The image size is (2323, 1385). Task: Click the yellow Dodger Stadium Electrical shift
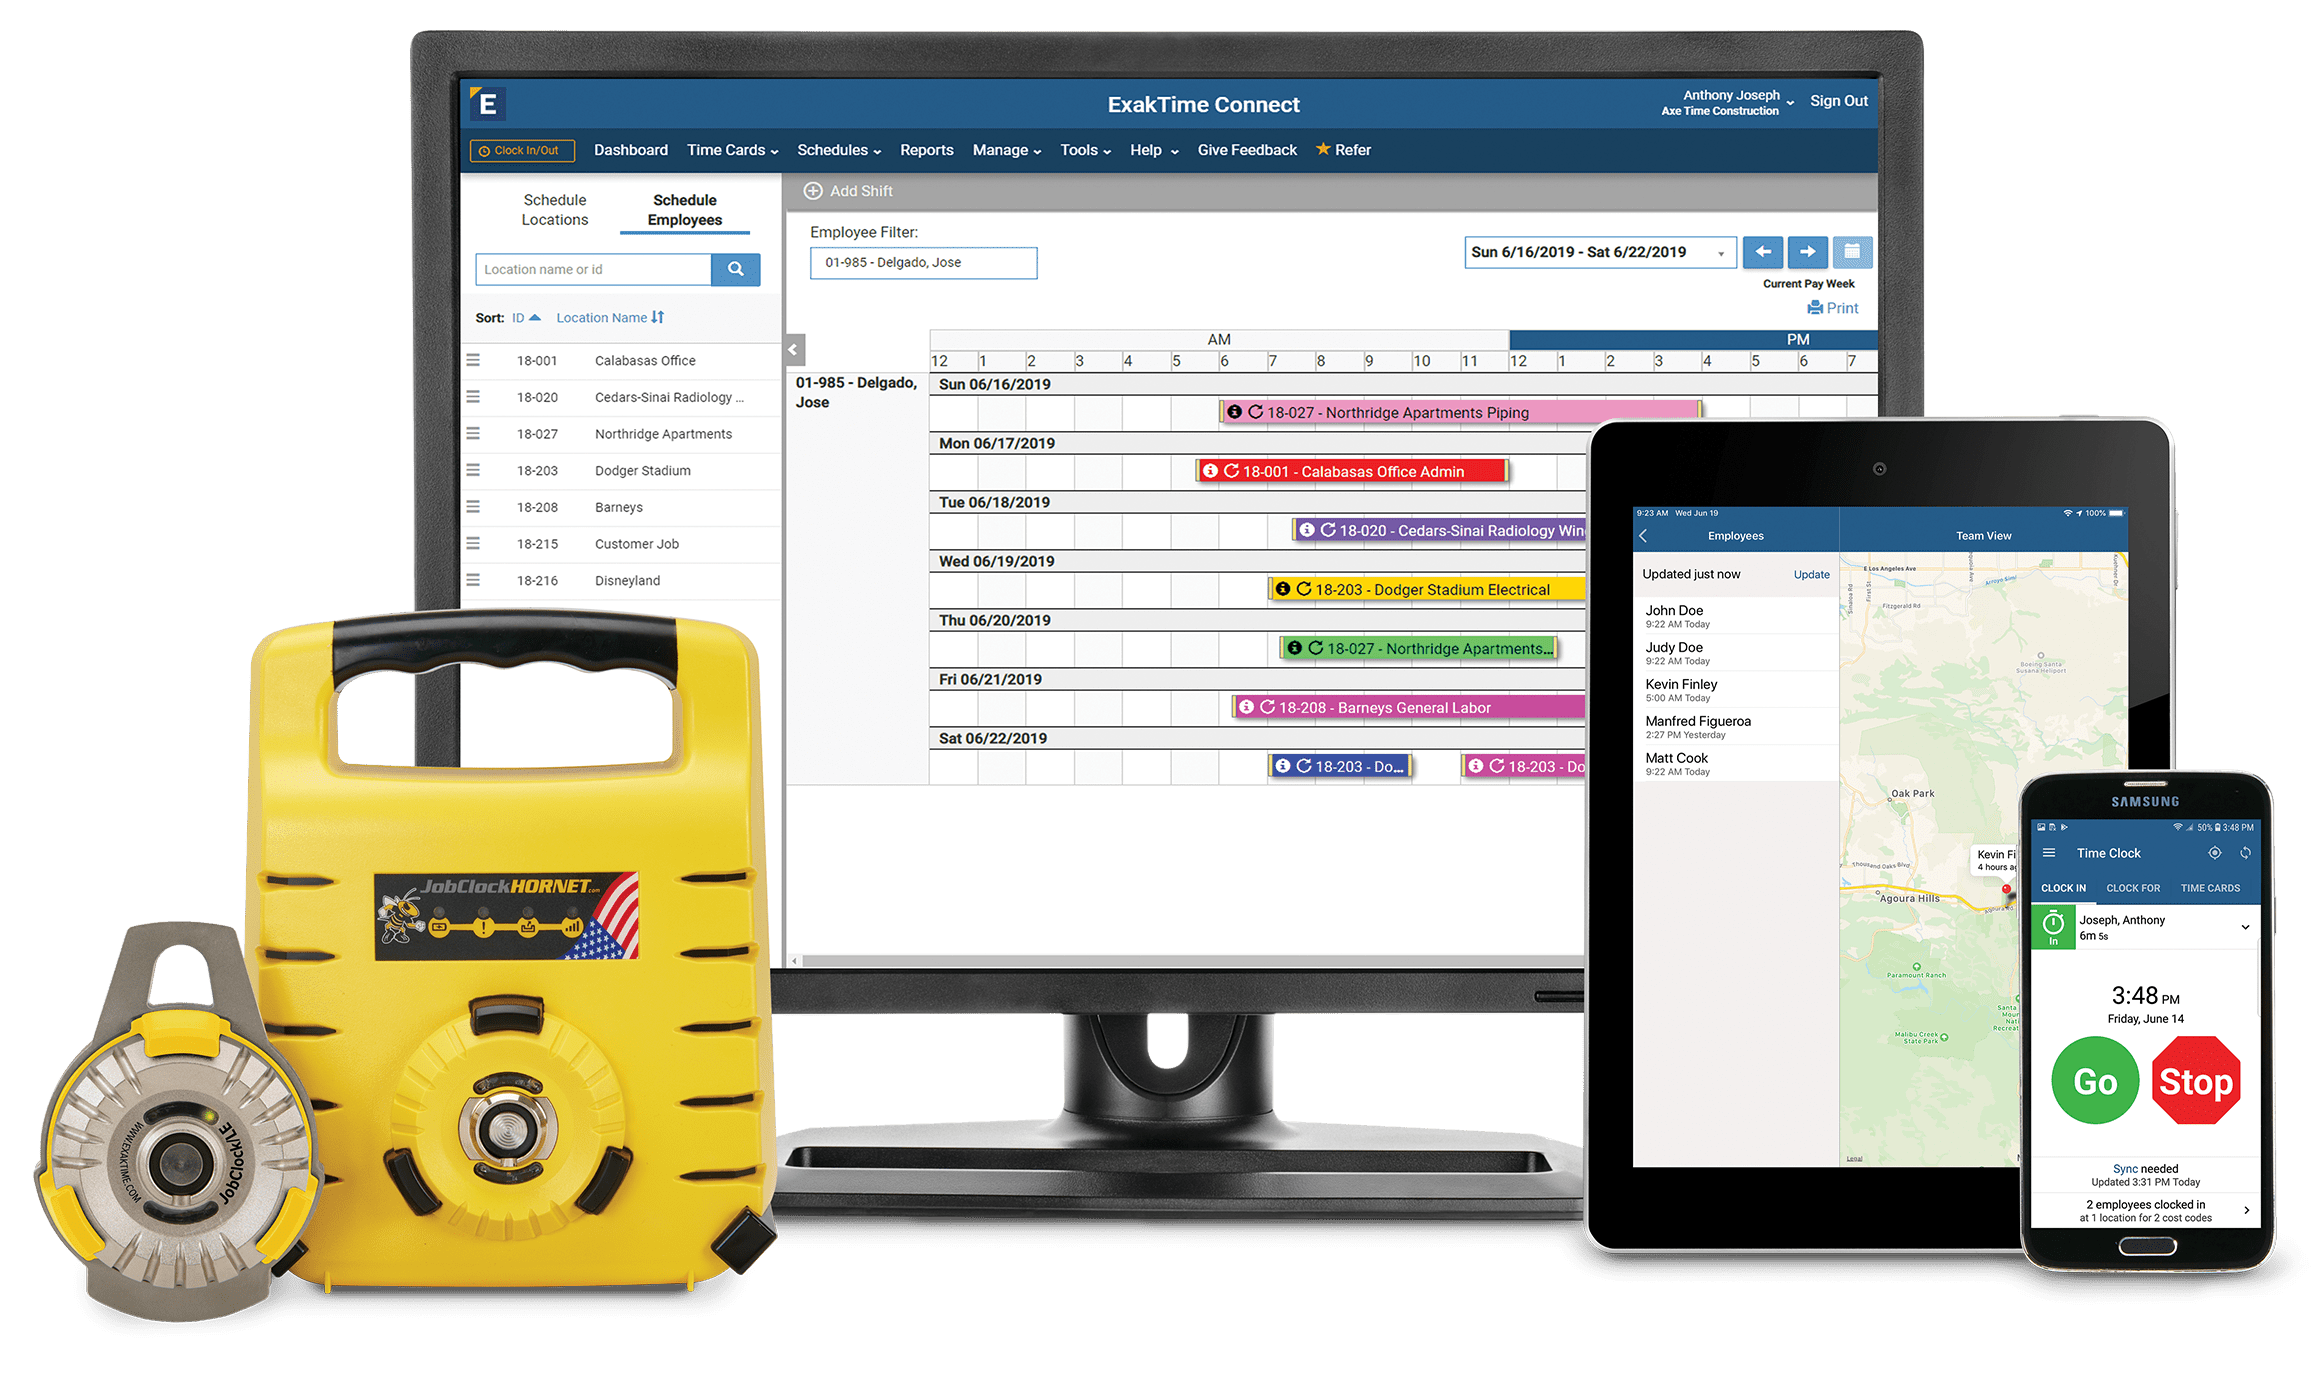[x=1427, y=589]
